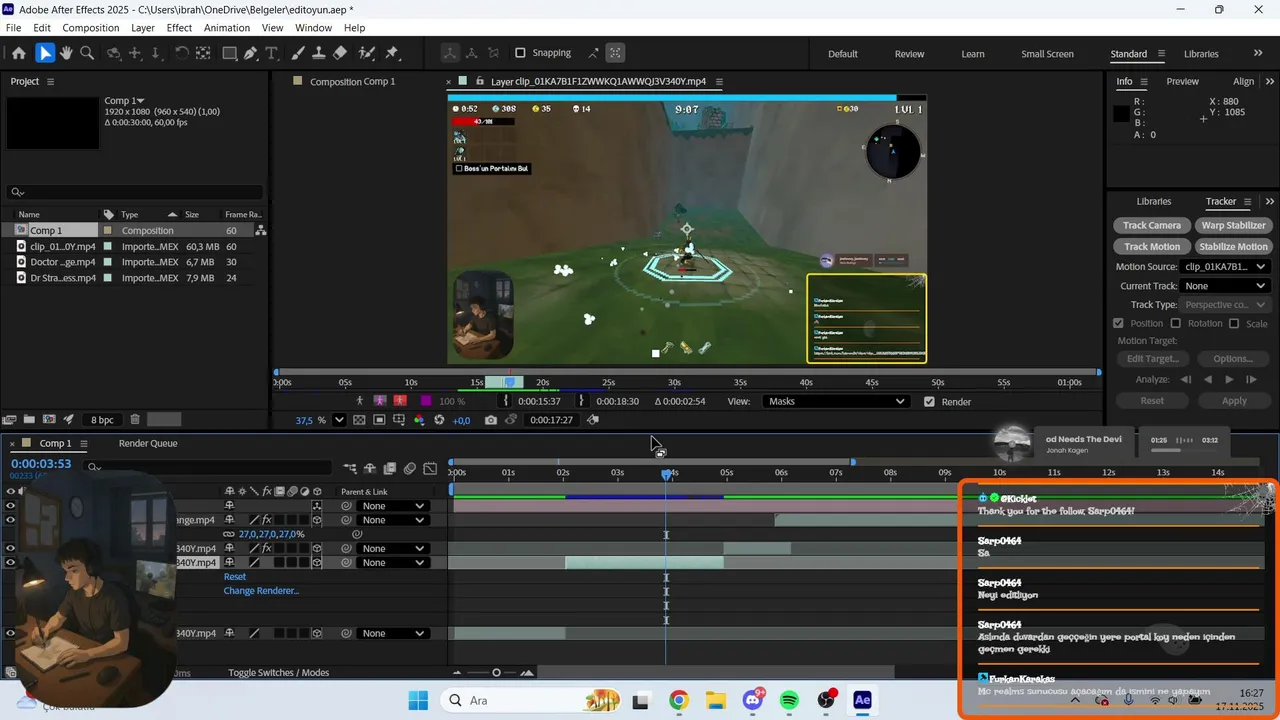Open the Animation menu
The width and height of the screenshot is (1280, 720).
[227, 28]
